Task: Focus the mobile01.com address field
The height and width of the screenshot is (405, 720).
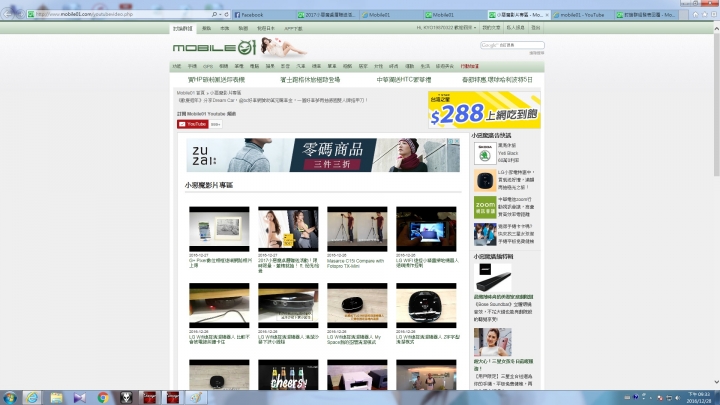Action: pyautogui.click(x=119, y=15)
